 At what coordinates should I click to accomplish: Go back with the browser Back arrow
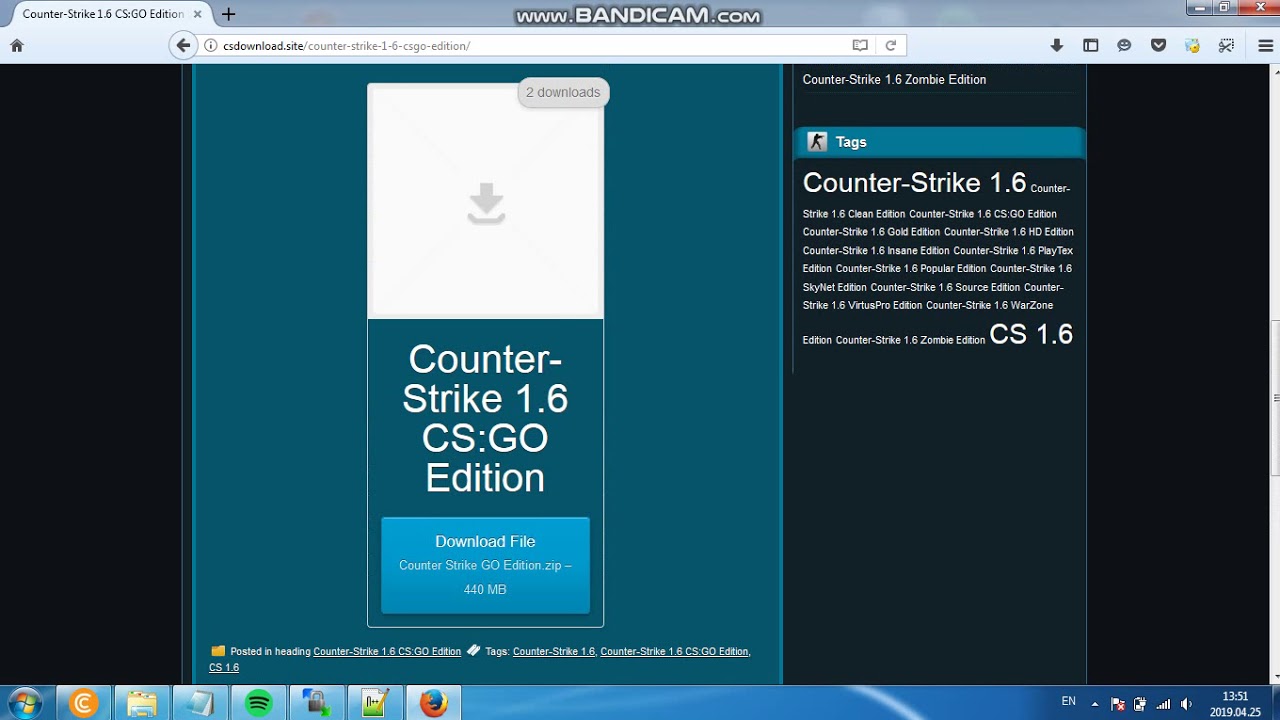[183, 45]
